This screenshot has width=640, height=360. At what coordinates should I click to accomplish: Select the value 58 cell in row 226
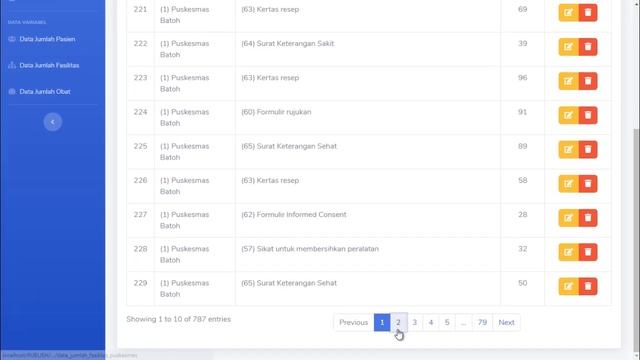pos(522,186)
